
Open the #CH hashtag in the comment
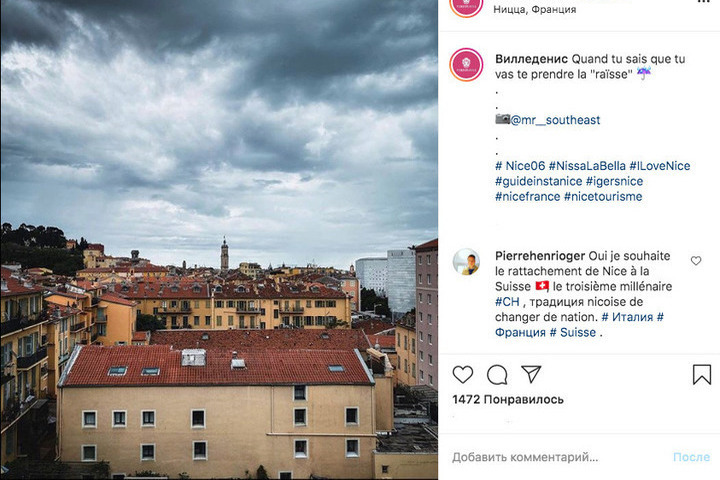point(507,302)
